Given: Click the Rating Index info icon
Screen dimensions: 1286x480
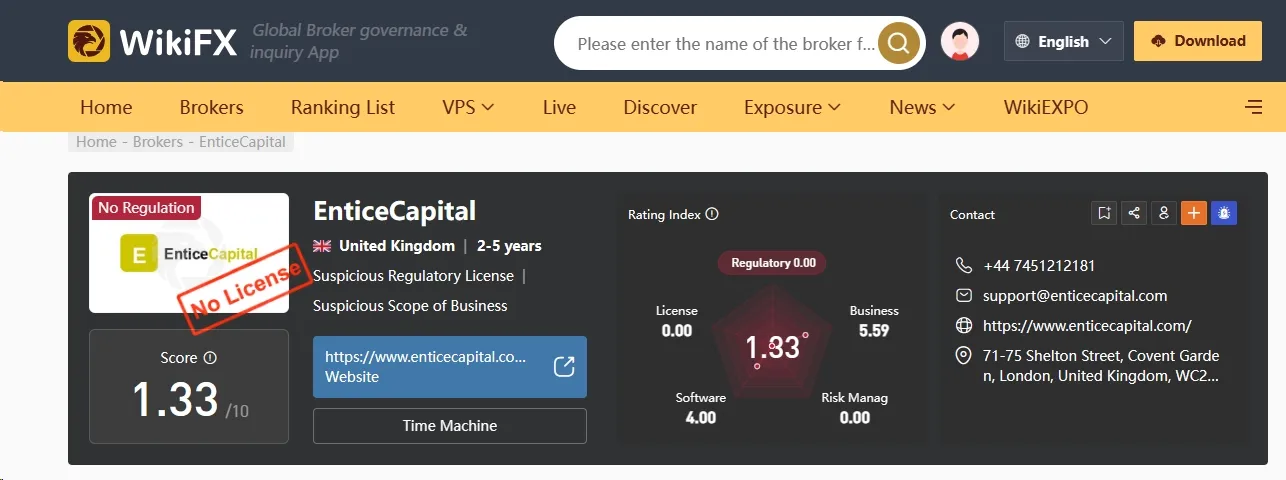Looking at the screenshot, I should (712, 214).
